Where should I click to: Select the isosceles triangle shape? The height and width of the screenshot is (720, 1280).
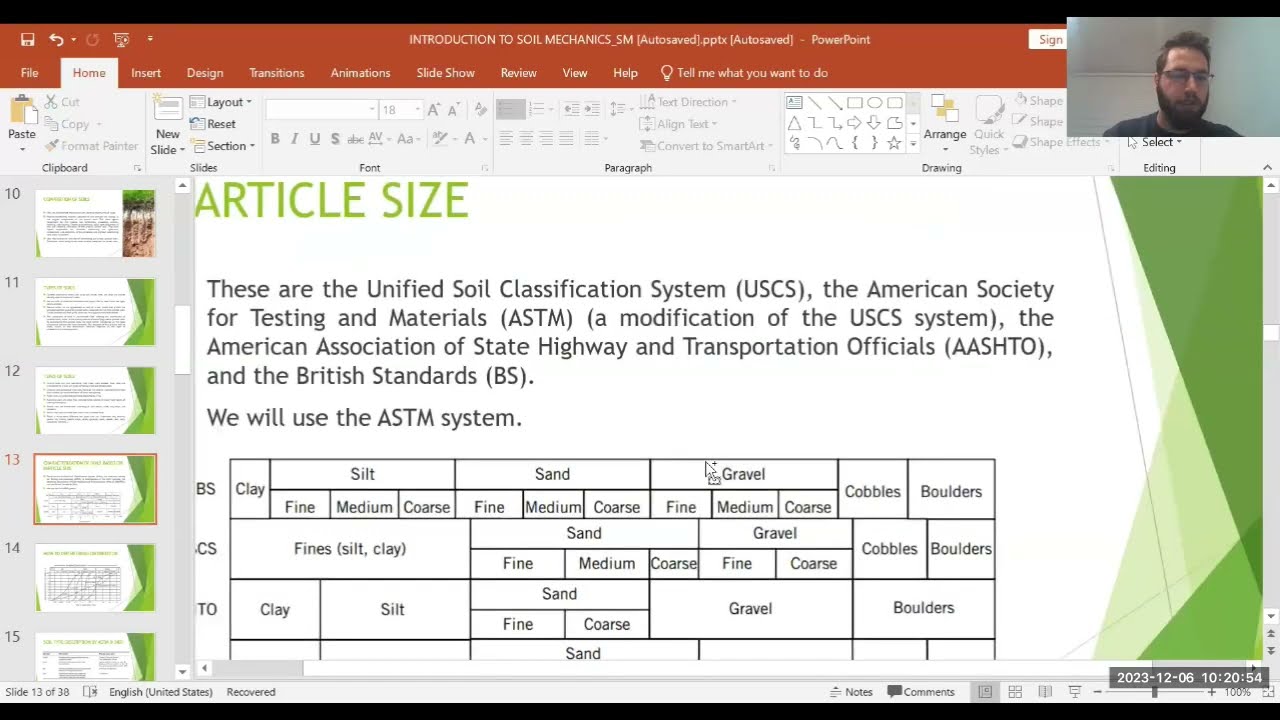coord(794,123)
